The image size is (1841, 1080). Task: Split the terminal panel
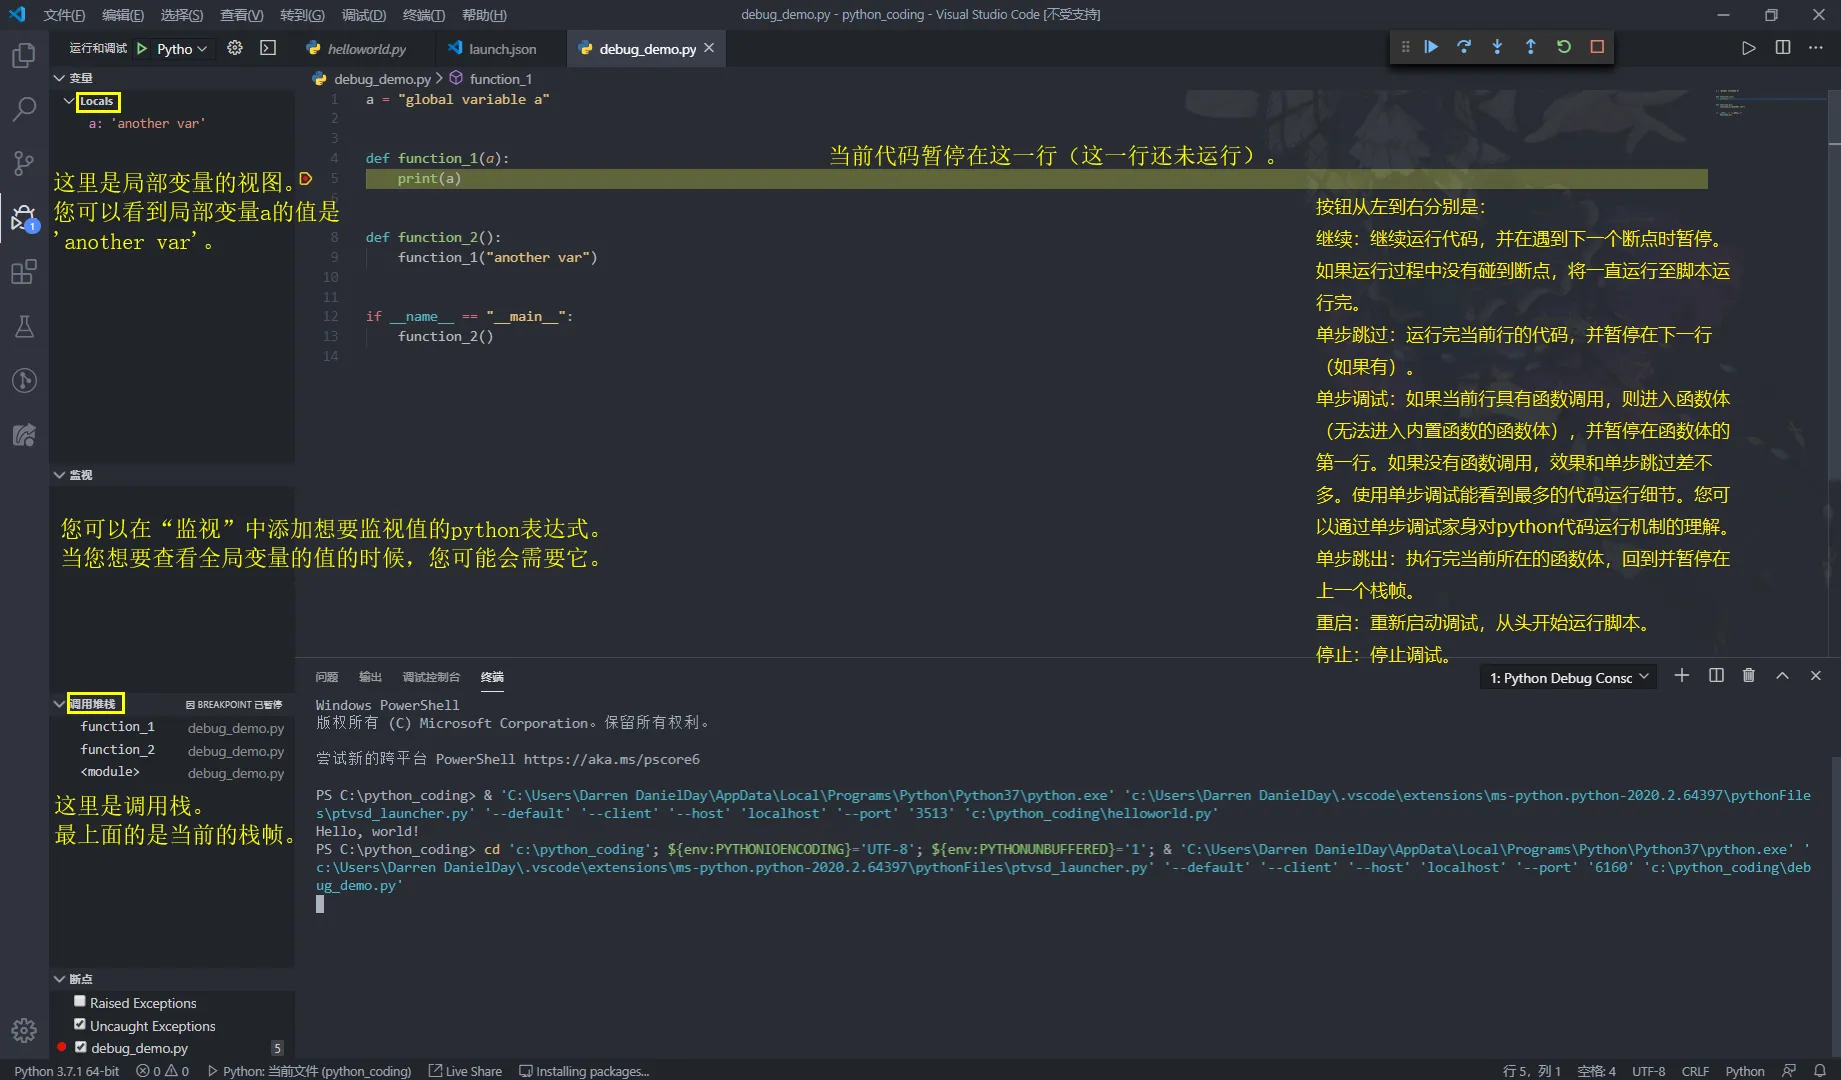[x=1716, y=676]
